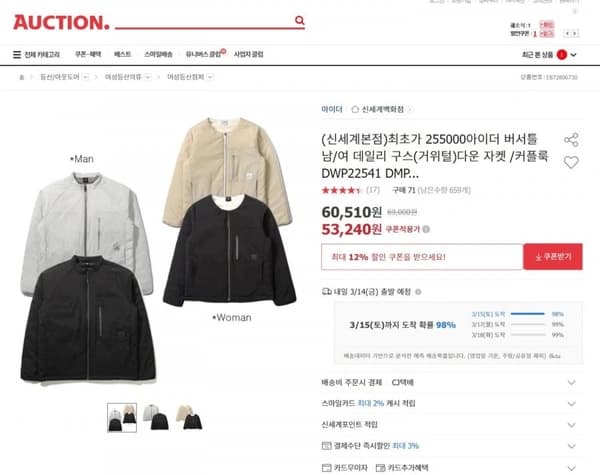The image size is (600, 475).
Task: Click the 아이더 brand link
Action: pyautogui.click(x=332, y=109)
